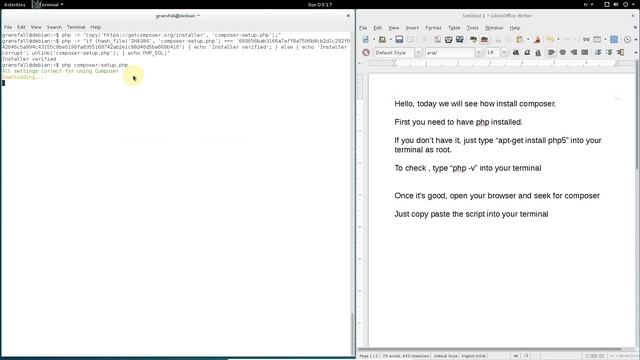Toggle Underline formatting in Writer
The image size is (640, 360).
(538, 52)
